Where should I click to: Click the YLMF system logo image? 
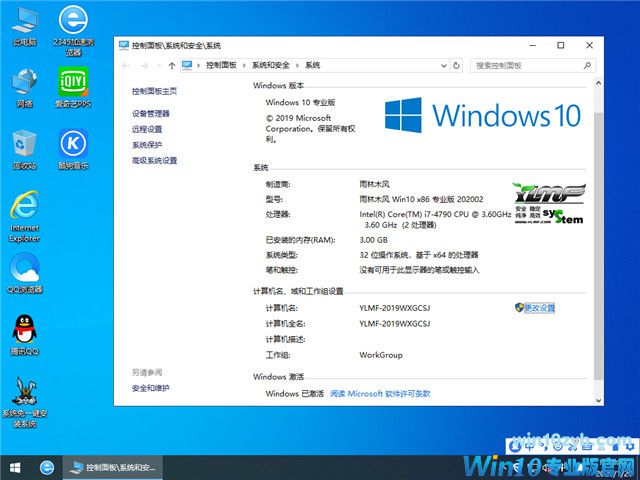pos(549,203)
